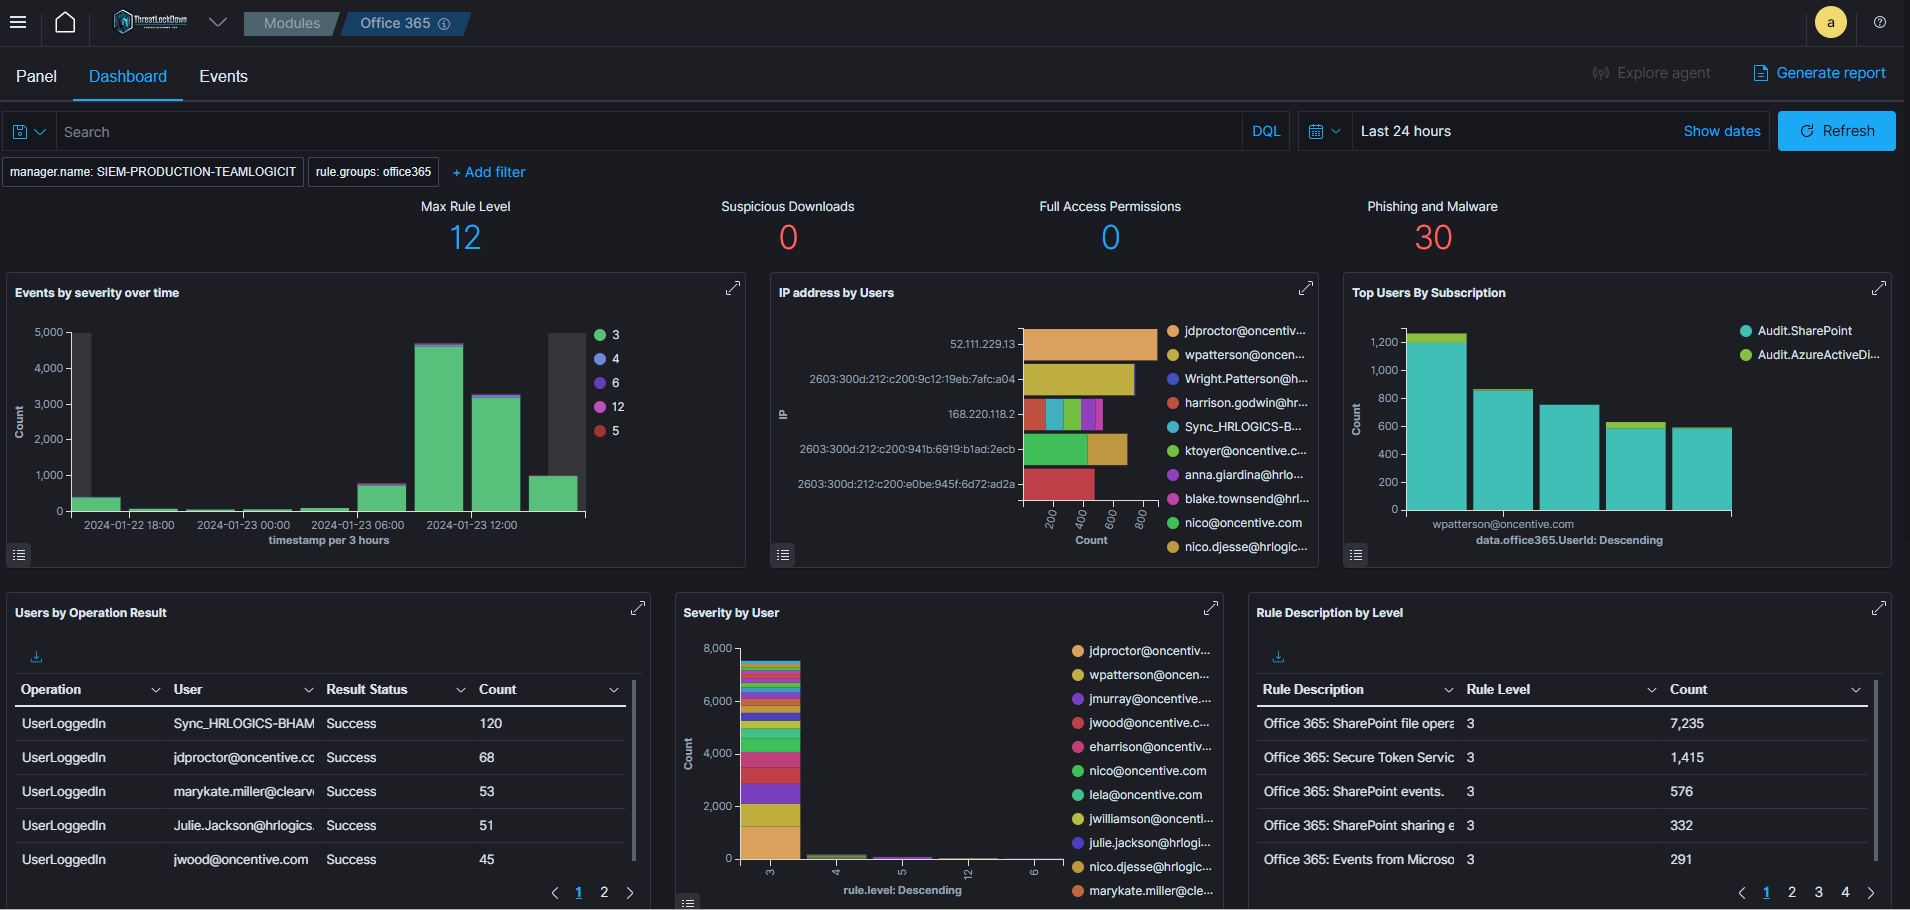1910x910 pixels.
Task: Expand the Top Users By Subscription panel
Action: [x=1879, y=288]
